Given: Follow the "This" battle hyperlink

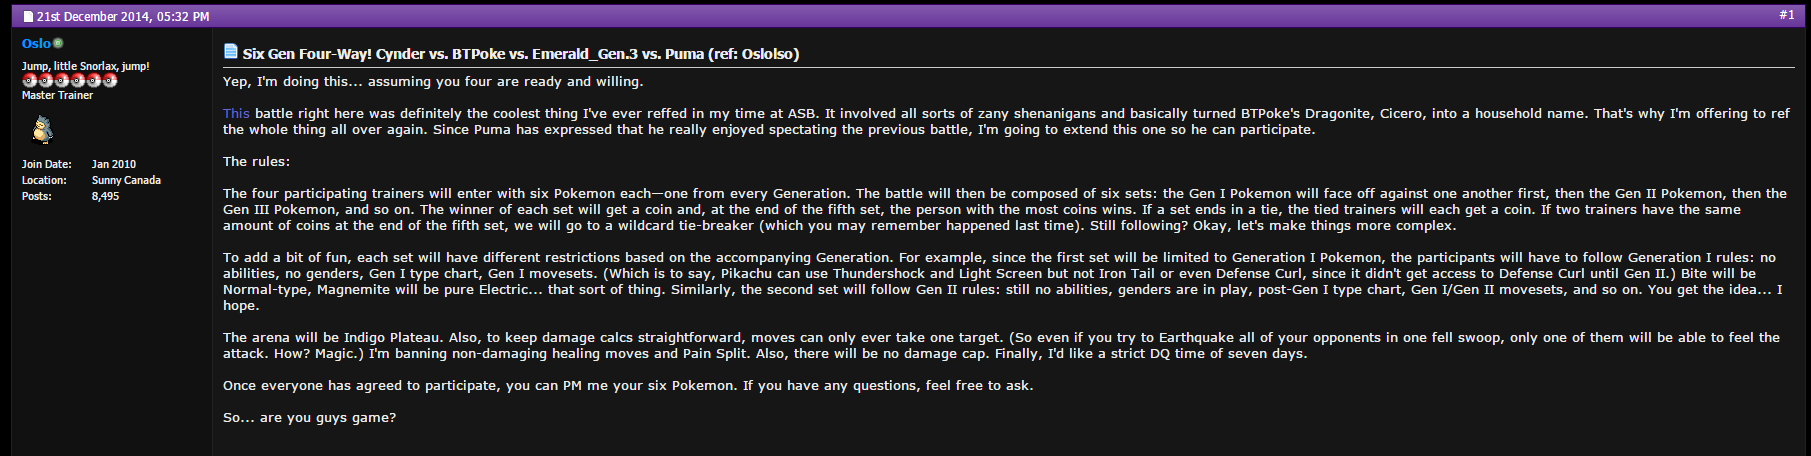Looking at the screenshot, I should pos(236,113).
